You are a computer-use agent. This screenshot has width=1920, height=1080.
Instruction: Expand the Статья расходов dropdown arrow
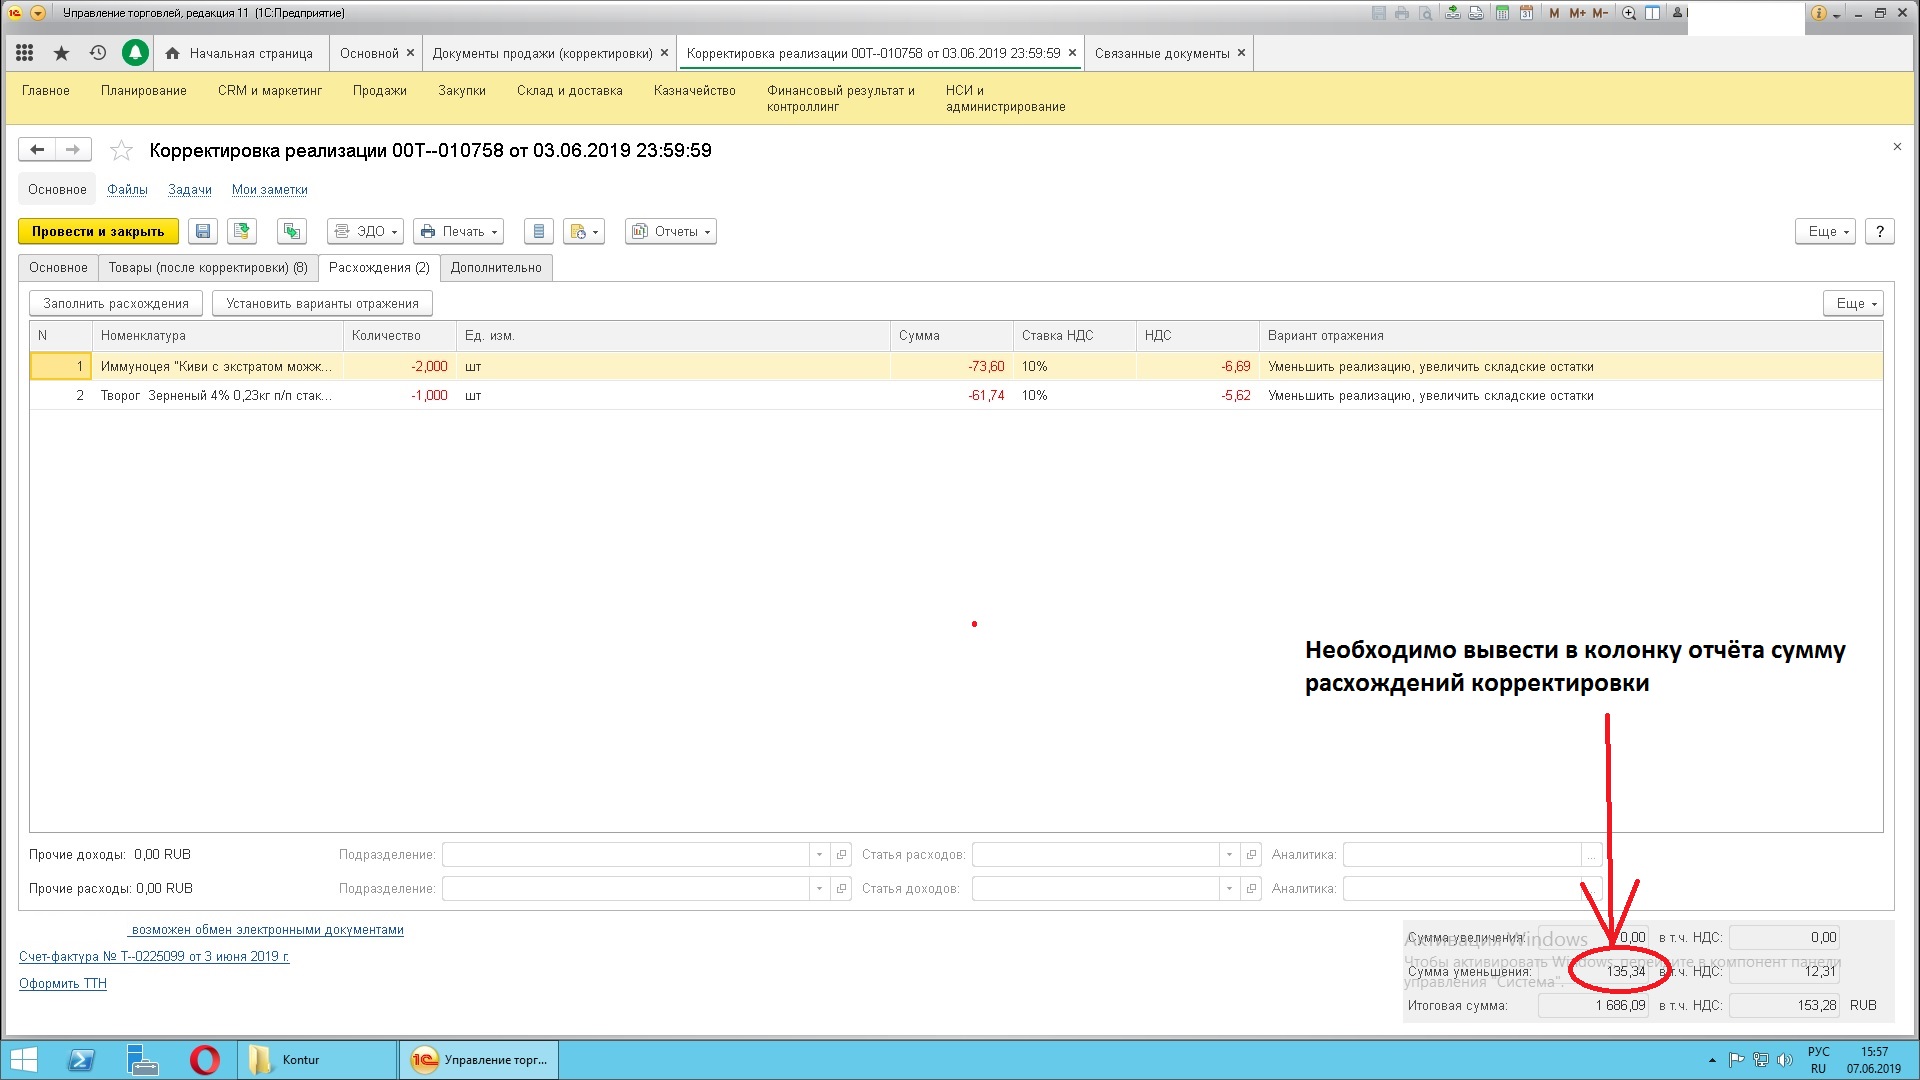tap(1229, 855)
